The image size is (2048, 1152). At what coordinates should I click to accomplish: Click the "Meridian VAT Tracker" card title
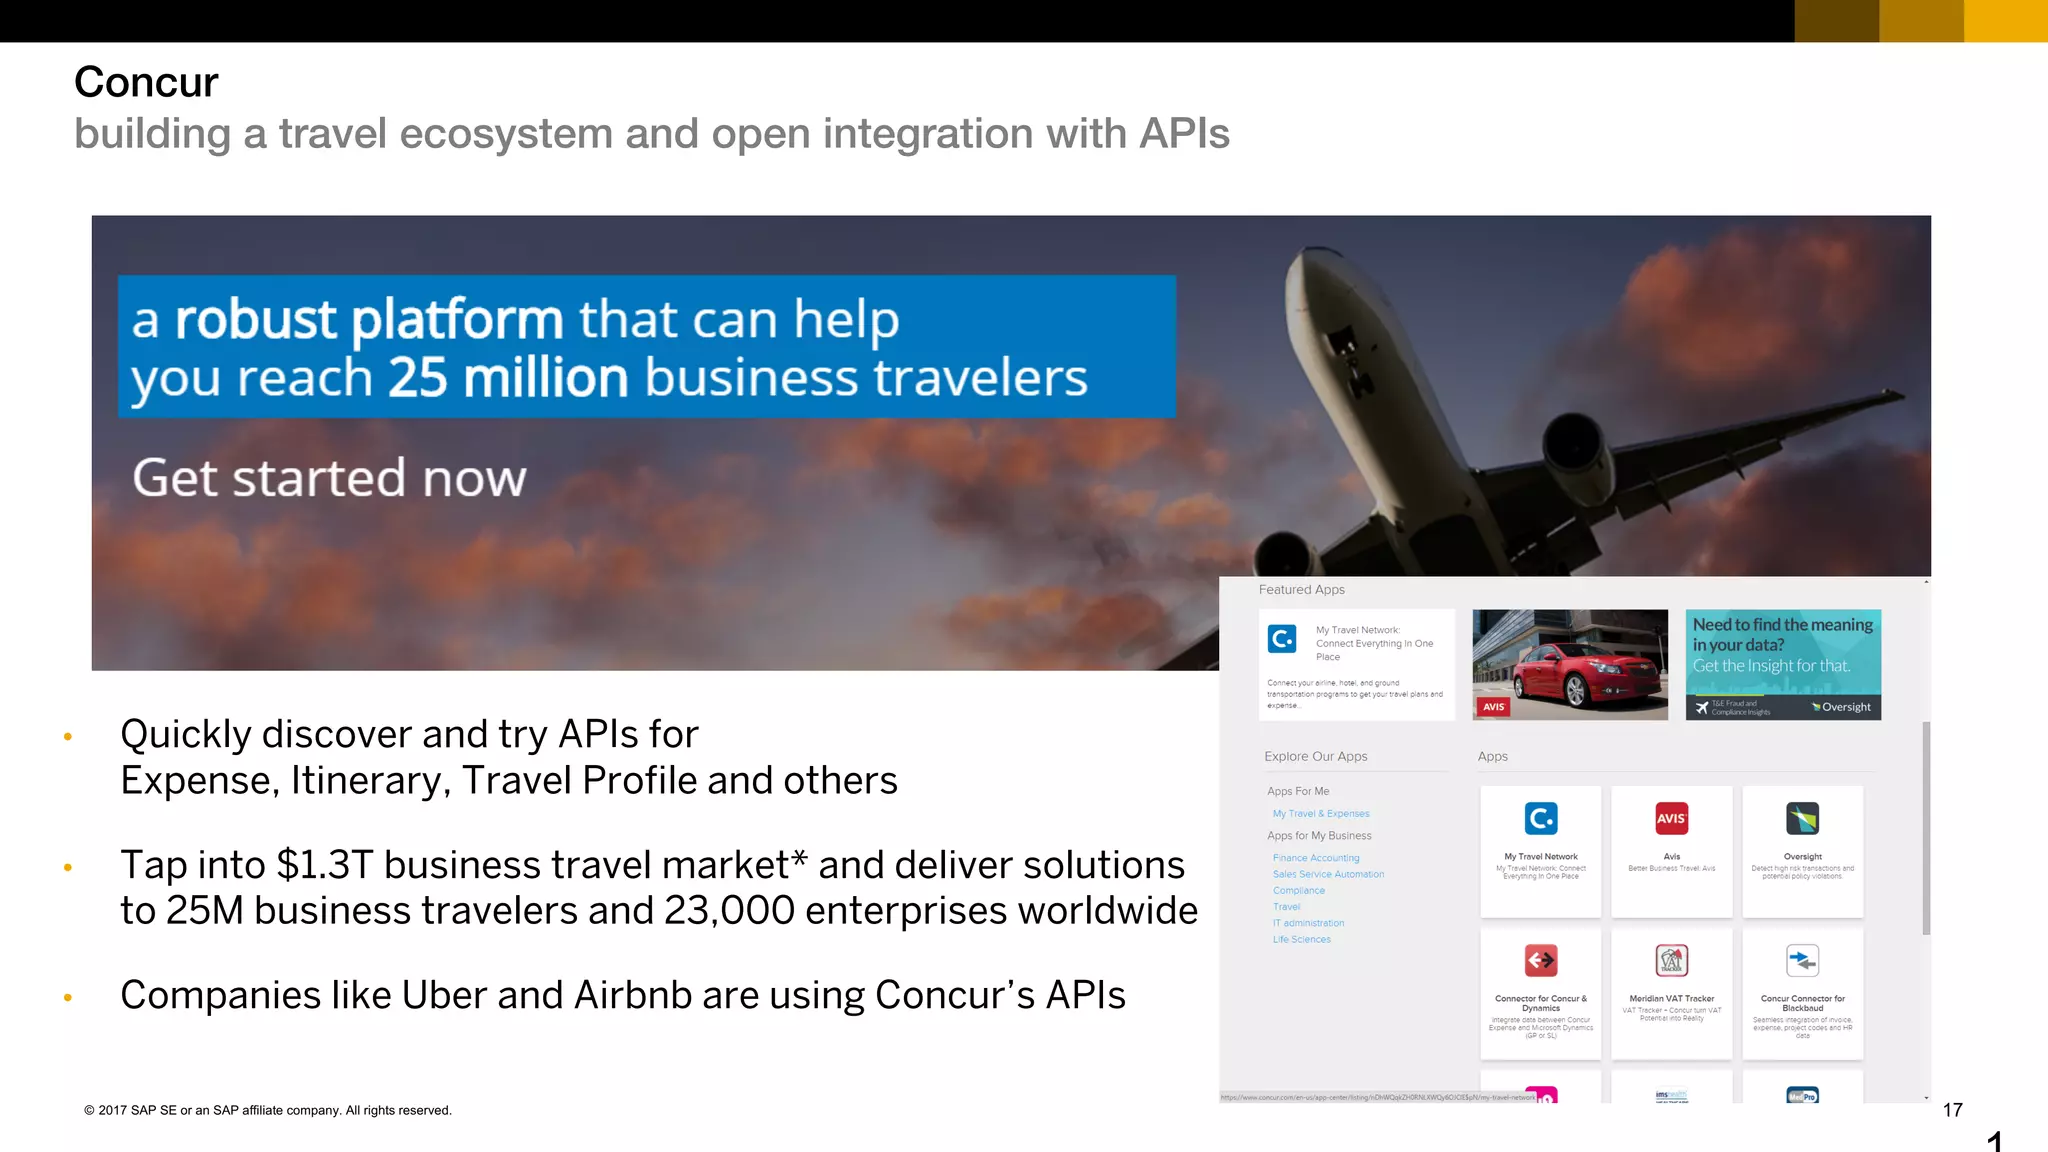tap(1672, 999)
